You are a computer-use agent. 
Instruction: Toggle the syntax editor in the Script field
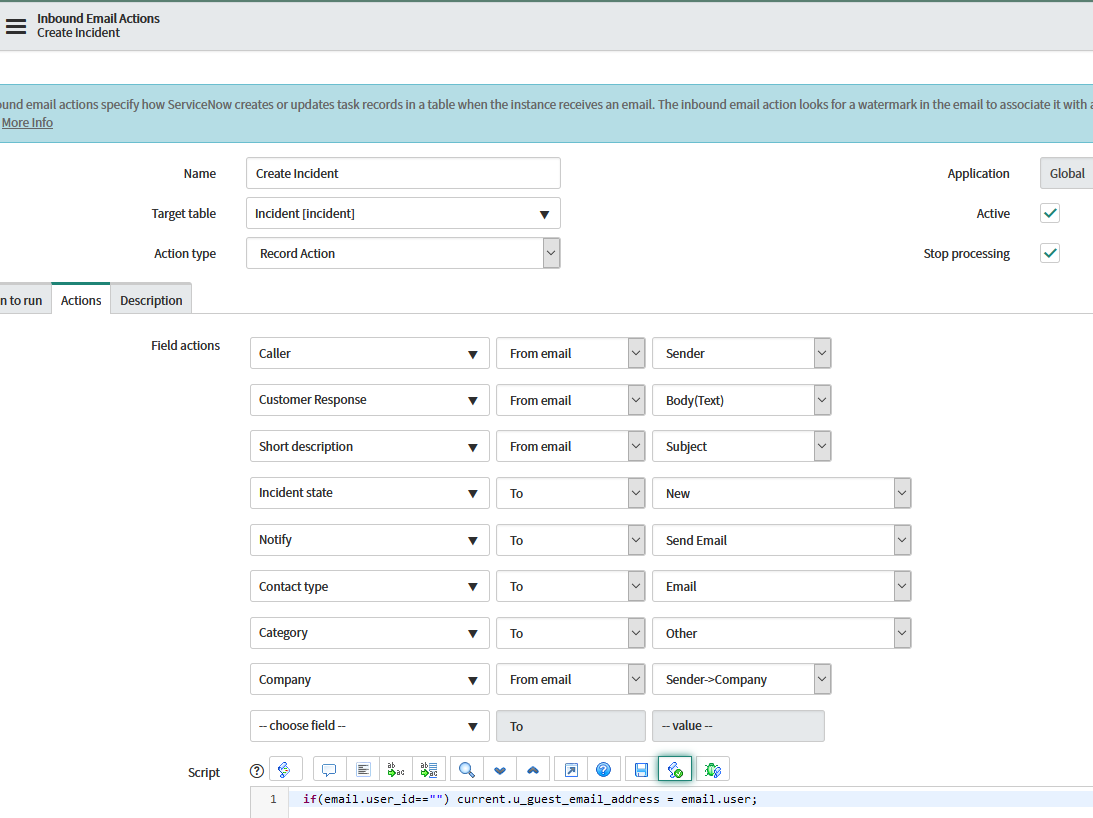(286, 768)
